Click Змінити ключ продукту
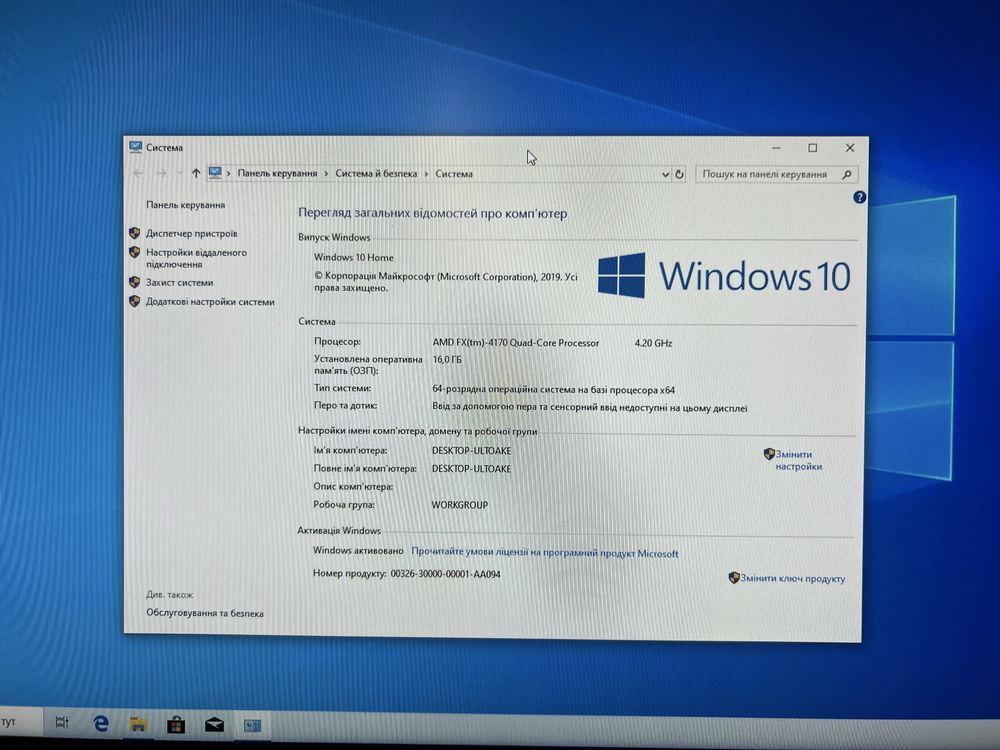The width and height of the screenshot is (1000, 750). tap(793, 578)
